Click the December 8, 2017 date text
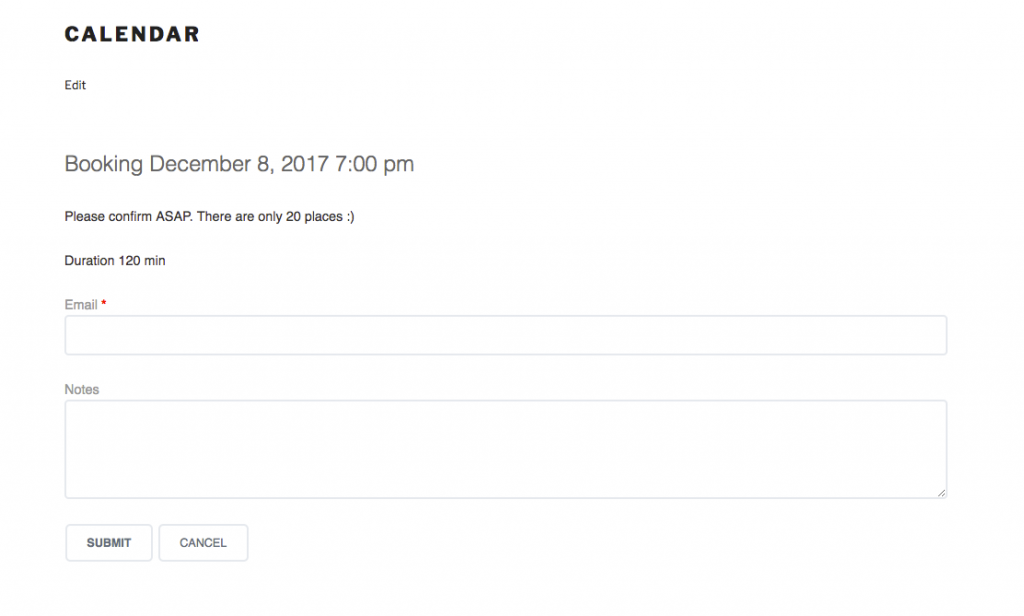 (x=239, y=164)
